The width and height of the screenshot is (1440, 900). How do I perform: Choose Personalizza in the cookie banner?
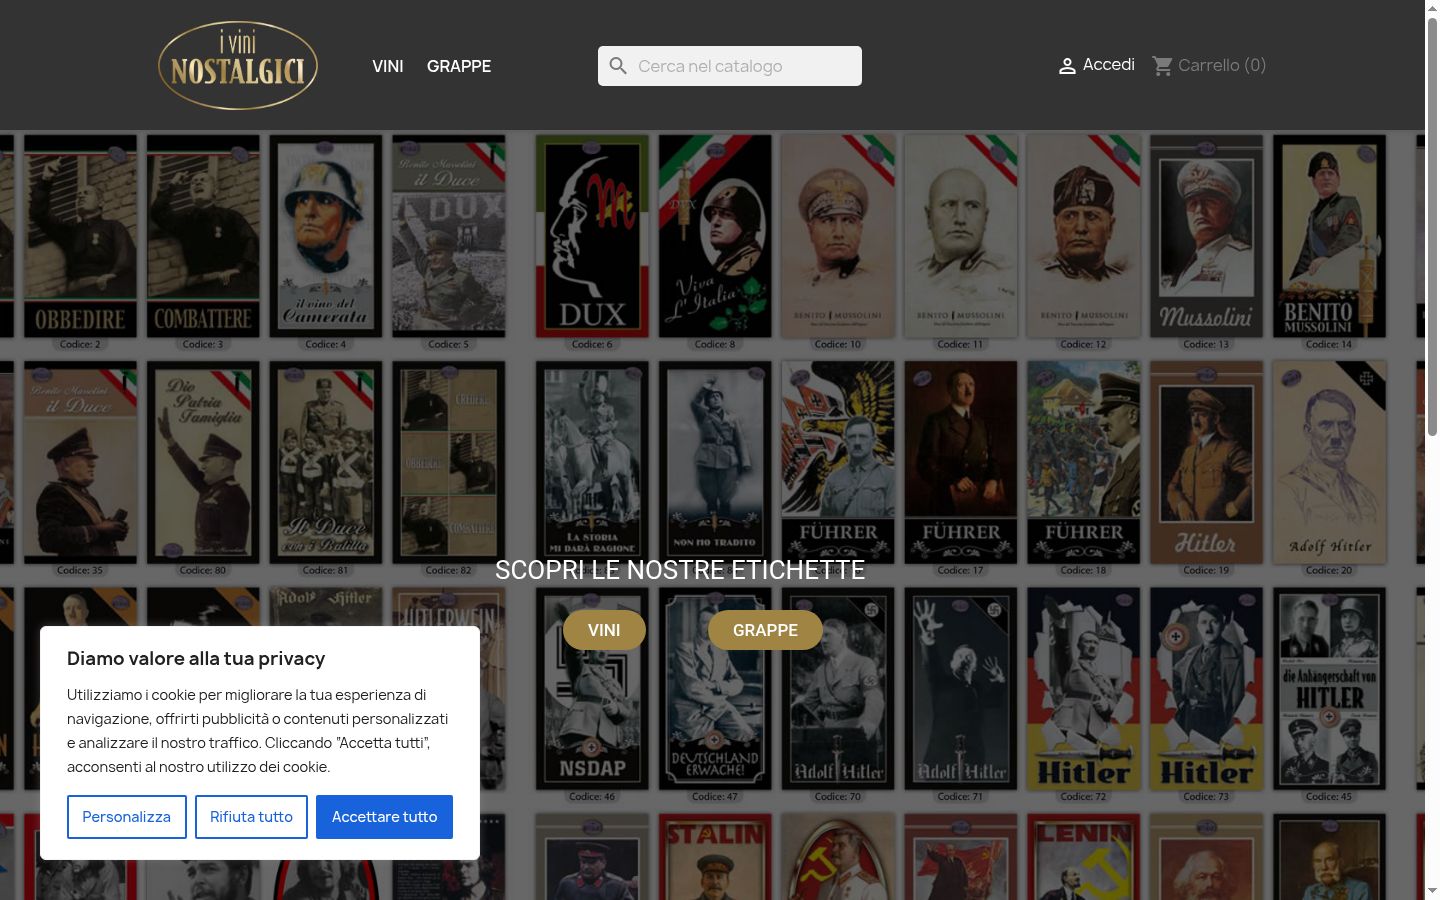(x=127, y=817)
